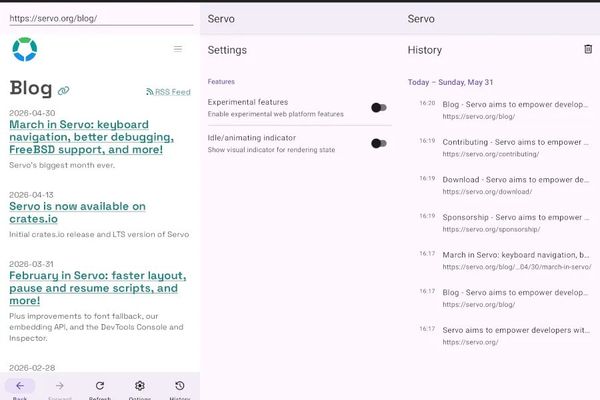This screenshot has height=400, width=600.
Task: Open the hamburger menu on blog page
Action: point(178,49)
